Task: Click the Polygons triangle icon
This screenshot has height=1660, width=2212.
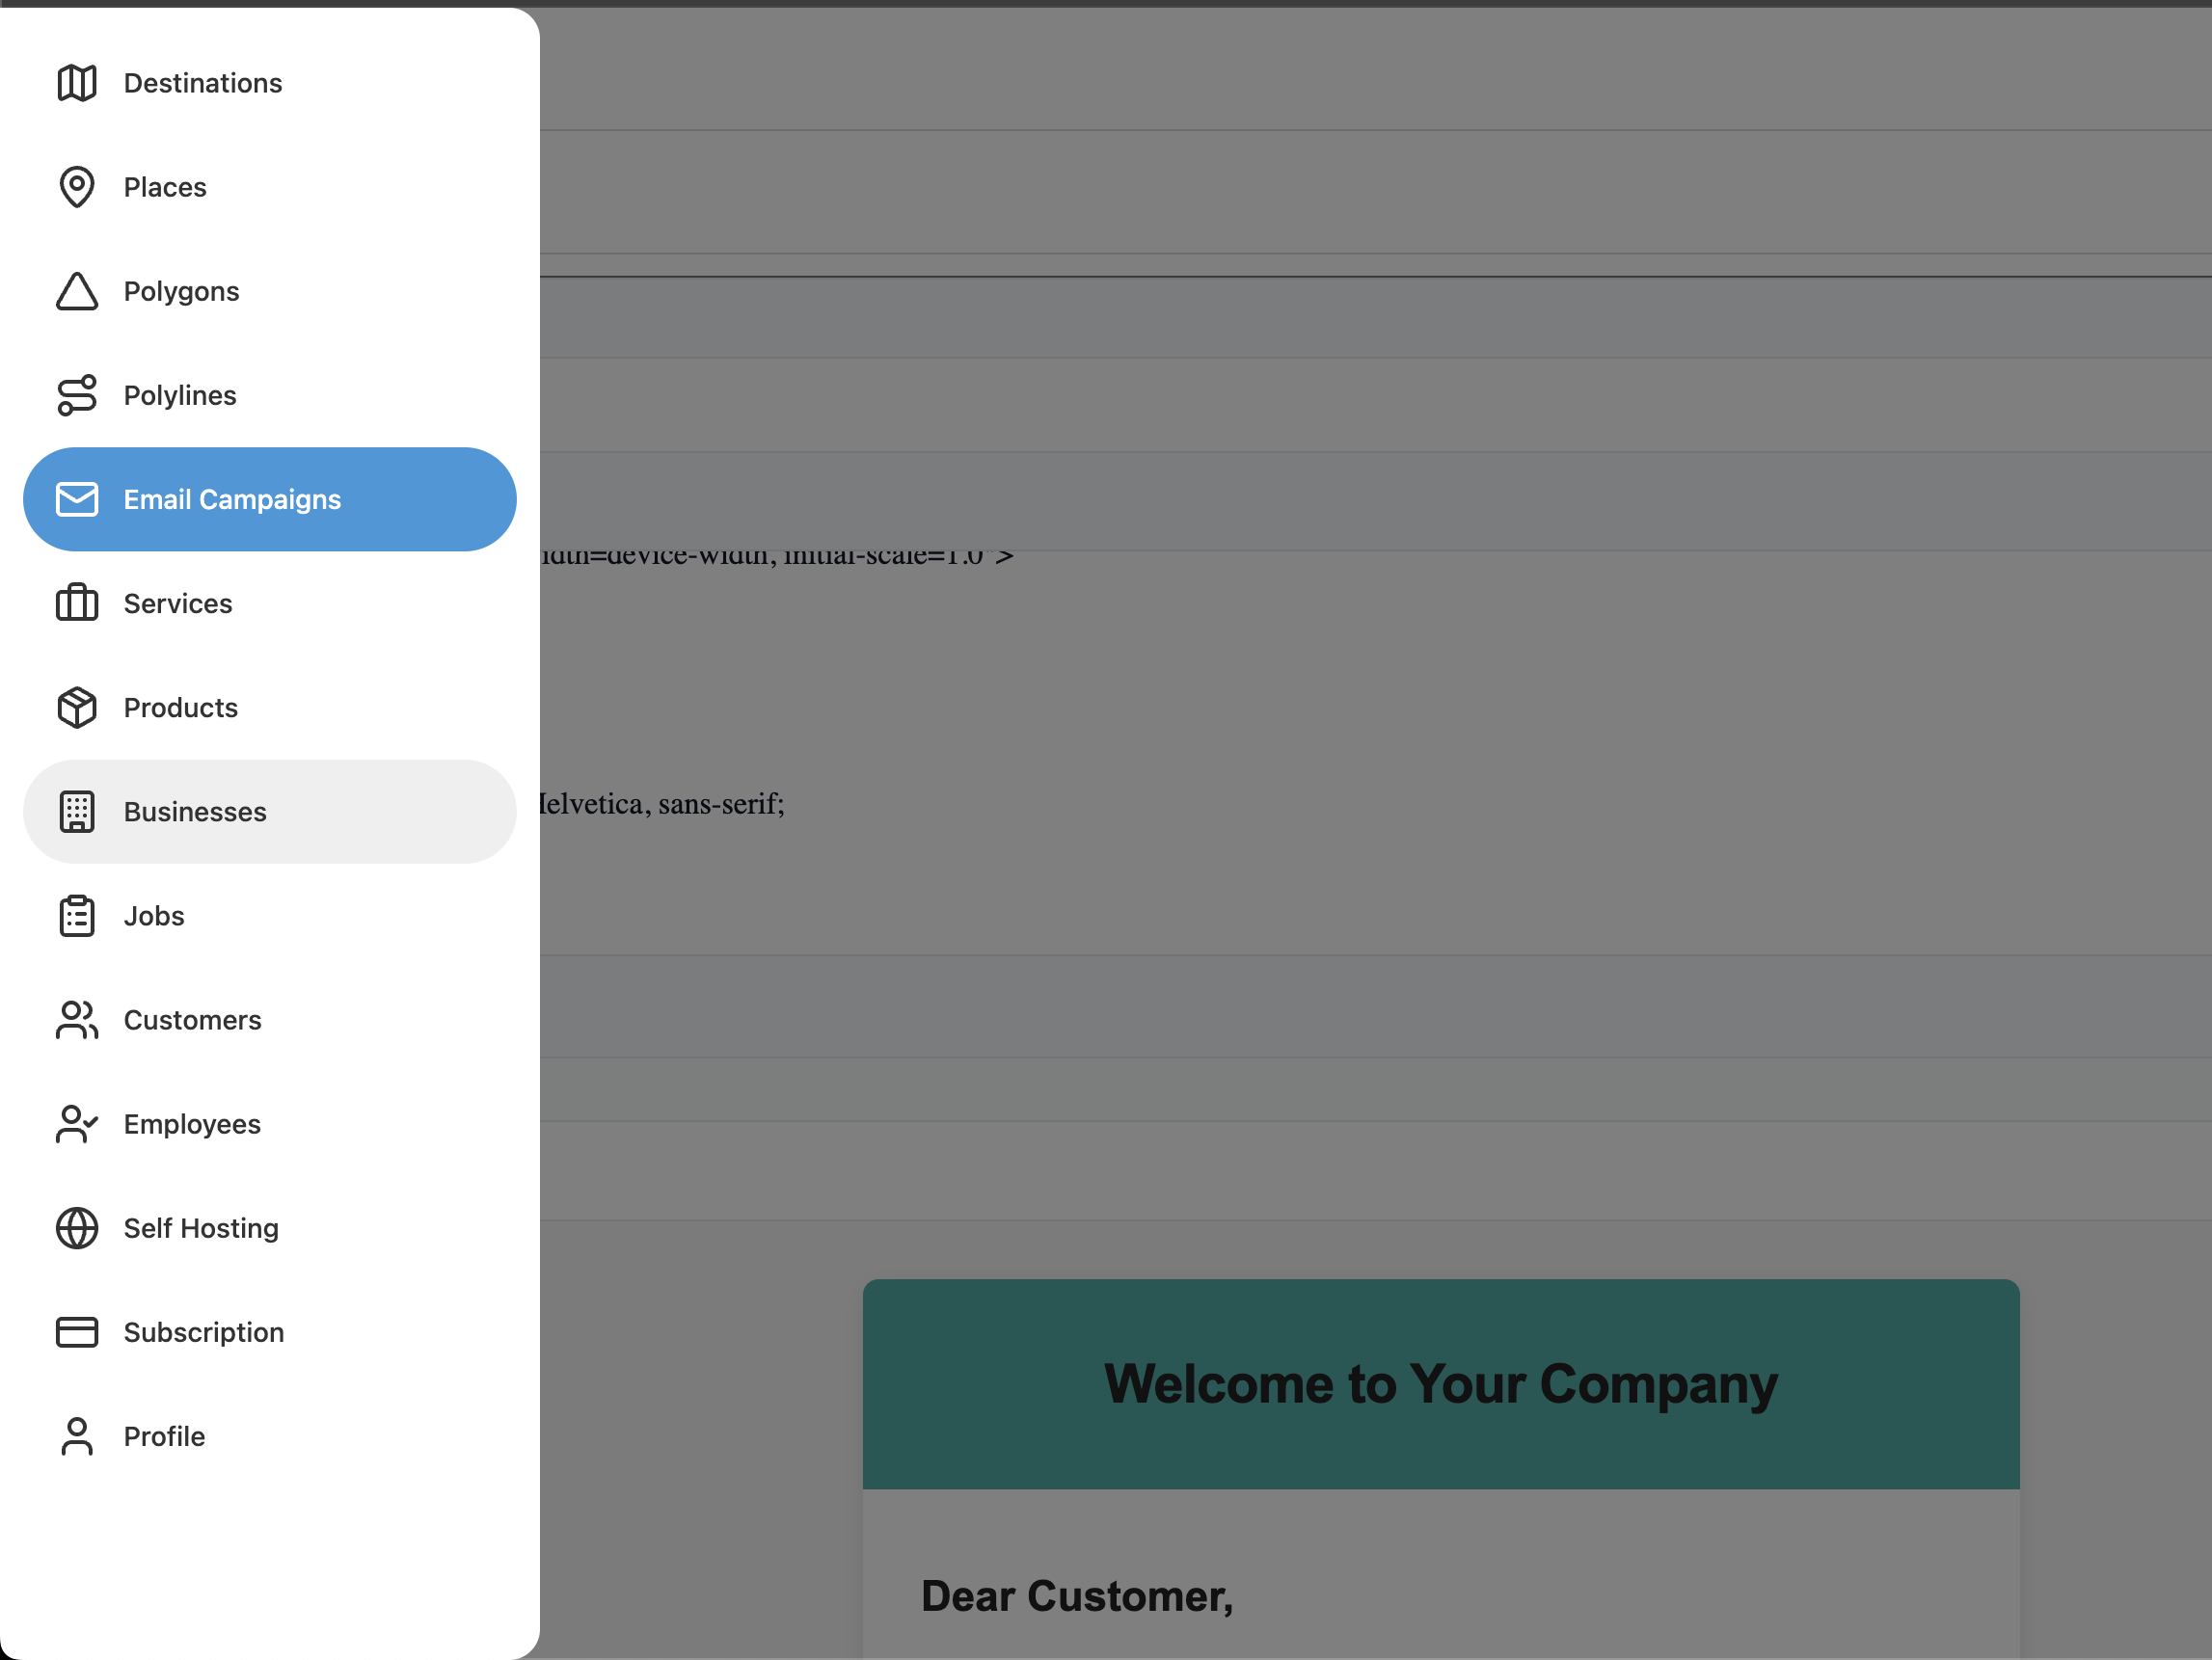Action: 77,291
